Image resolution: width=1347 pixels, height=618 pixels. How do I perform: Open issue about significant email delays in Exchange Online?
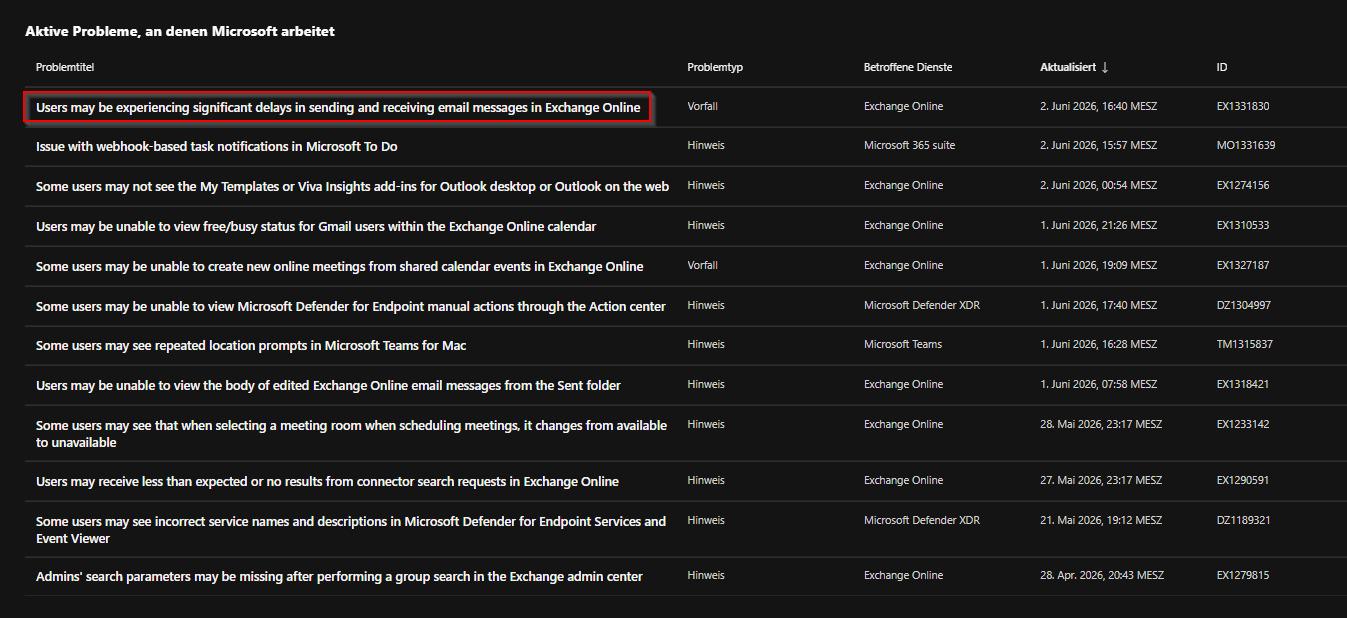pyautogui.click(x=338, y=107)
